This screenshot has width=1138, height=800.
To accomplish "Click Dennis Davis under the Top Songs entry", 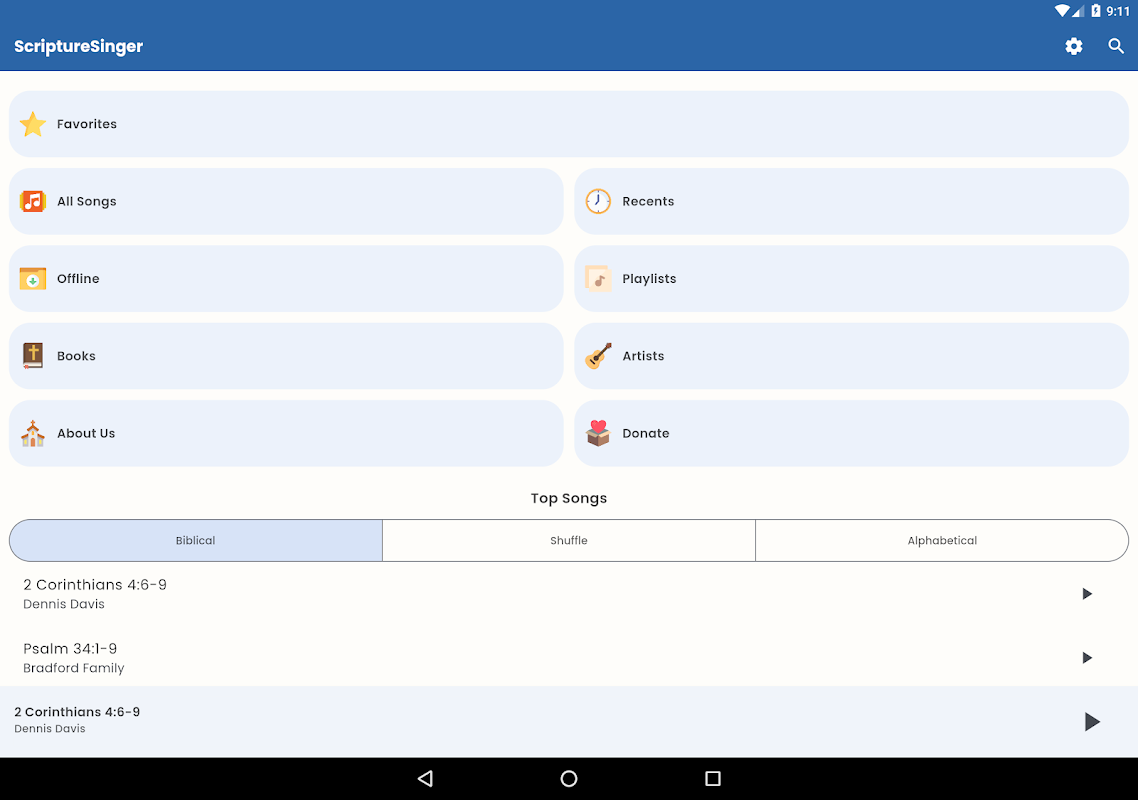I will (x=64, y=604).
